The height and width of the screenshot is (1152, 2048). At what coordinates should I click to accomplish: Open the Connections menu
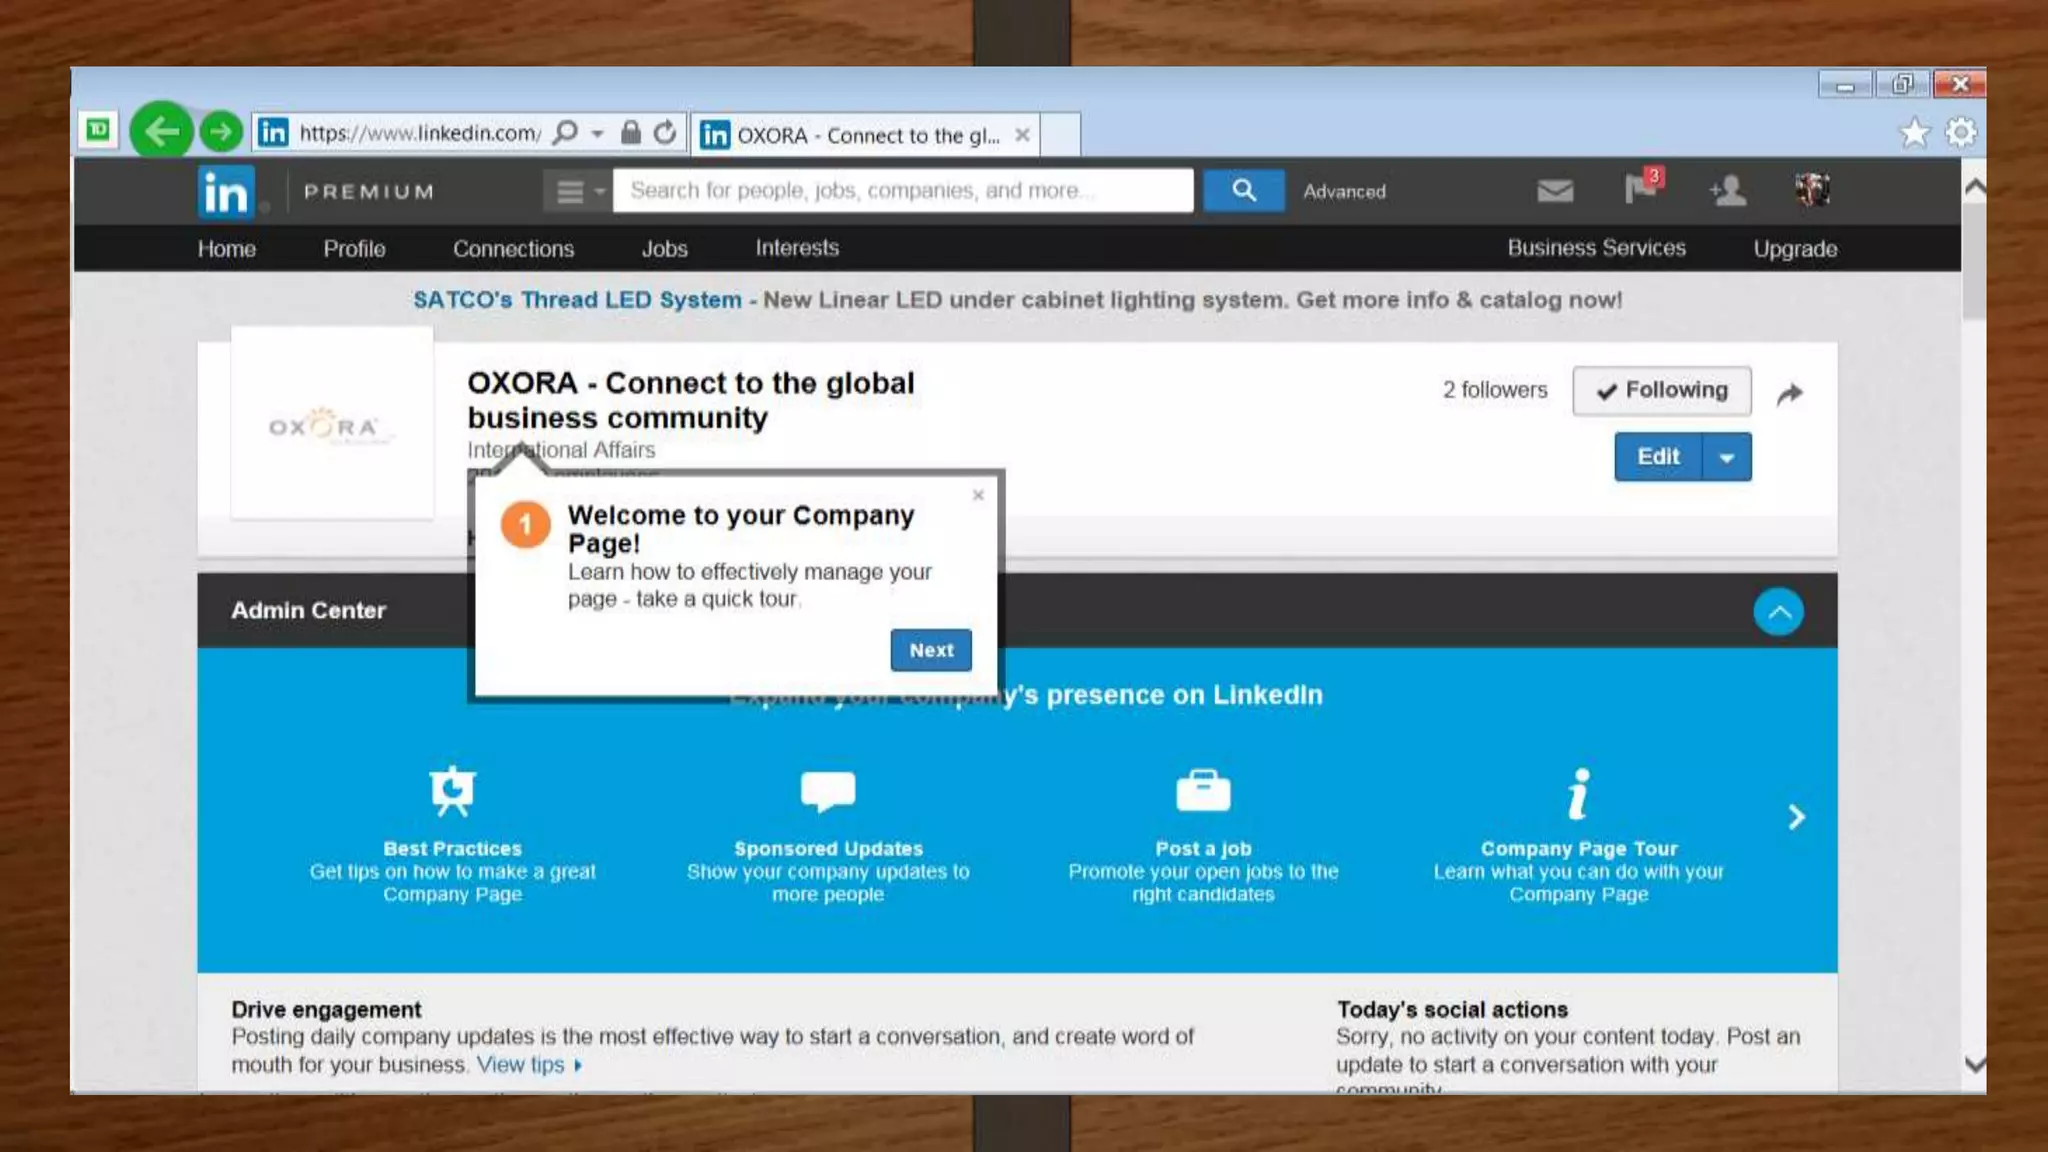(x=513, y=248)
